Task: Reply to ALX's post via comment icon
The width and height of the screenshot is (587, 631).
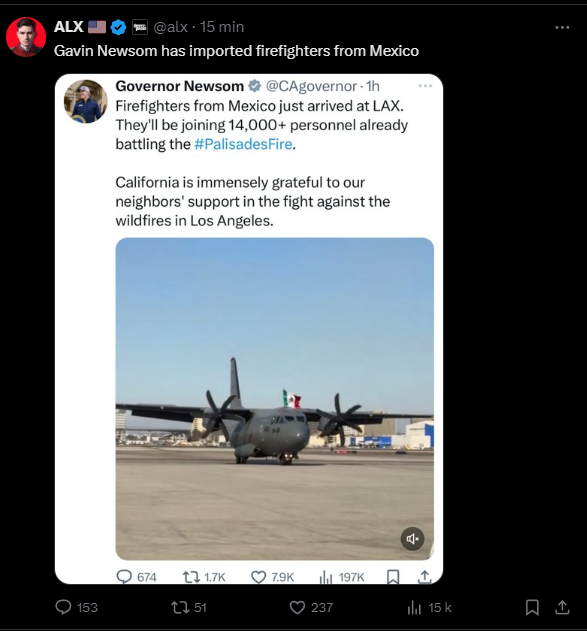Action: click(63, 607)
